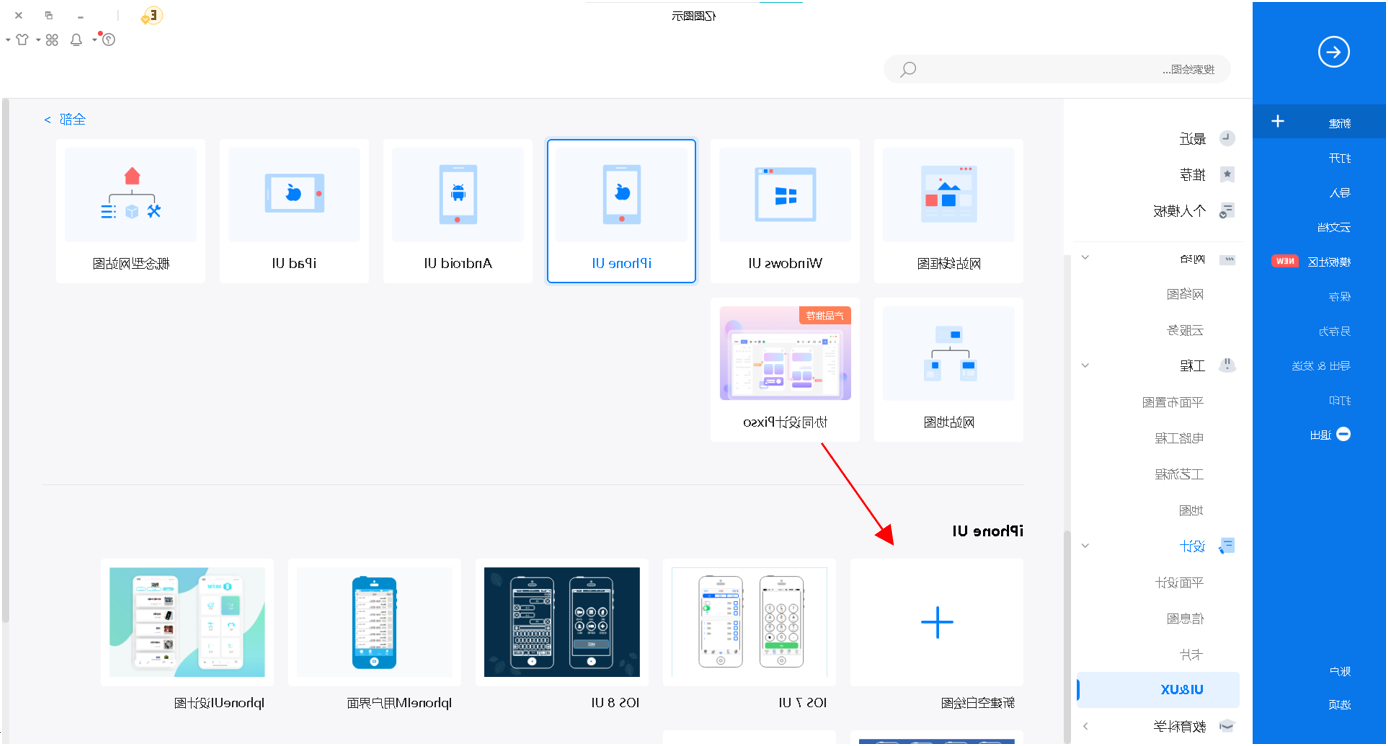Open 选项 options in the sidebar
Screen dimensions: 1388x746
coord(1339,705)
